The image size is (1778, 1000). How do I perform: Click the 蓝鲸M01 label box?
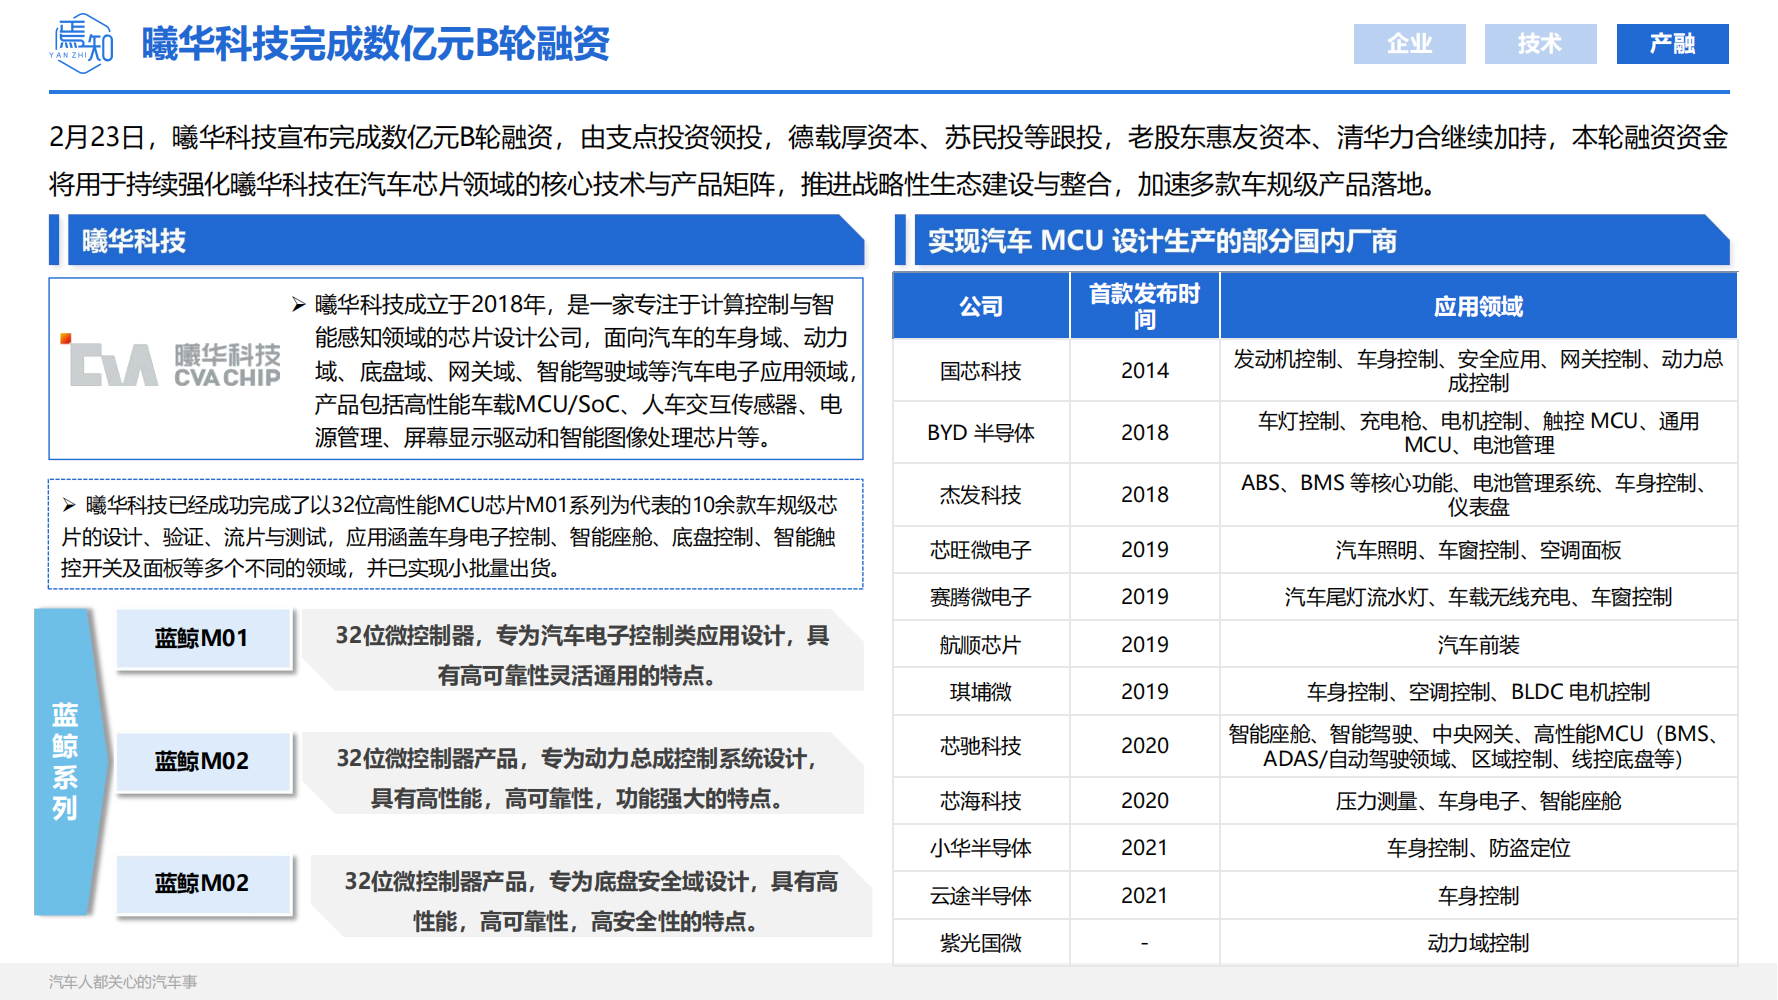pyautogui.click(x=203, y=638)
